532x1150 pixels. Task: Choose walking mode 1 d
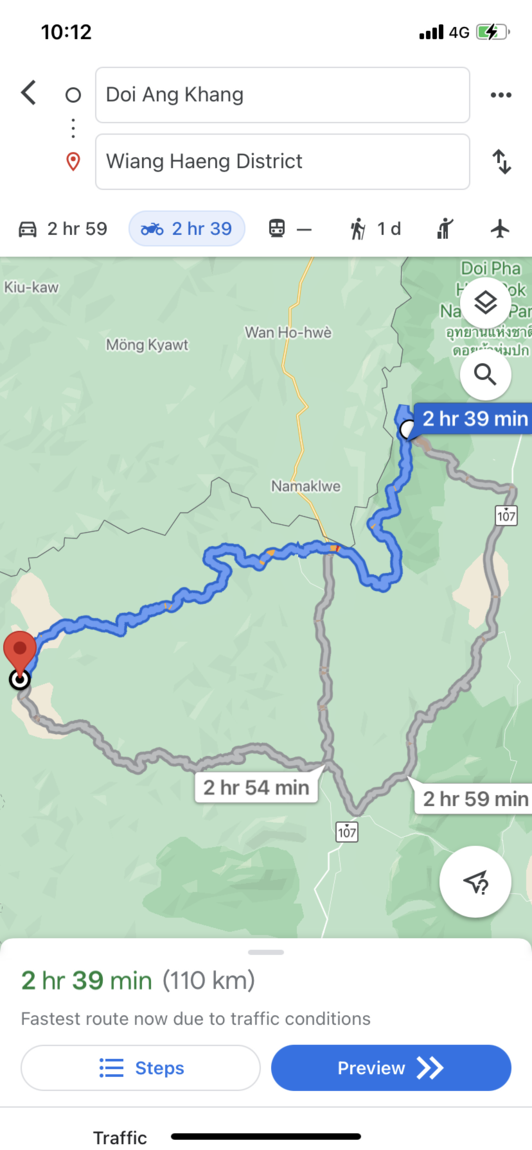[376, 229]
